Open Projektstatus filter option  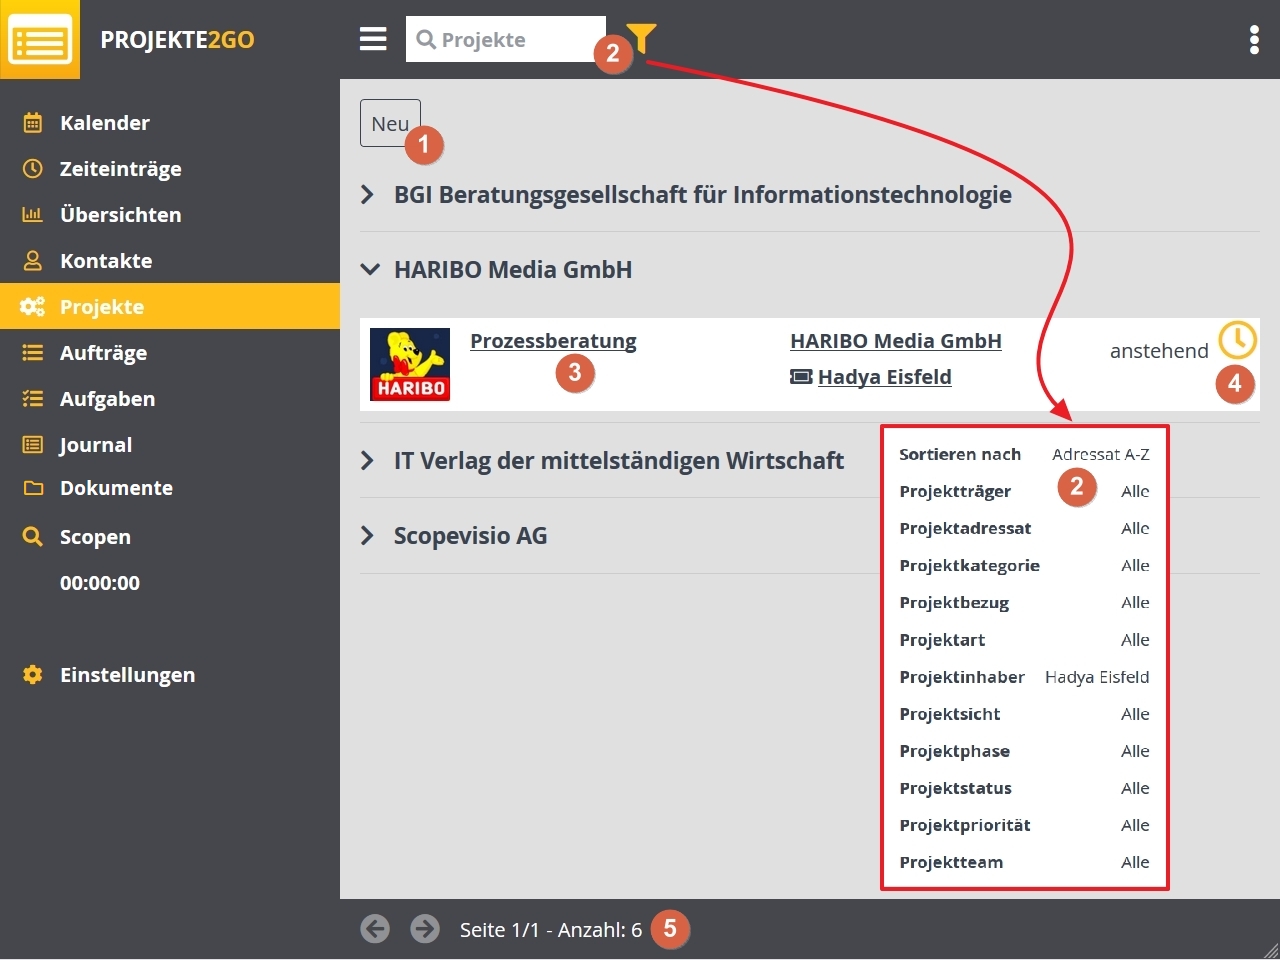pos(1024,788)
